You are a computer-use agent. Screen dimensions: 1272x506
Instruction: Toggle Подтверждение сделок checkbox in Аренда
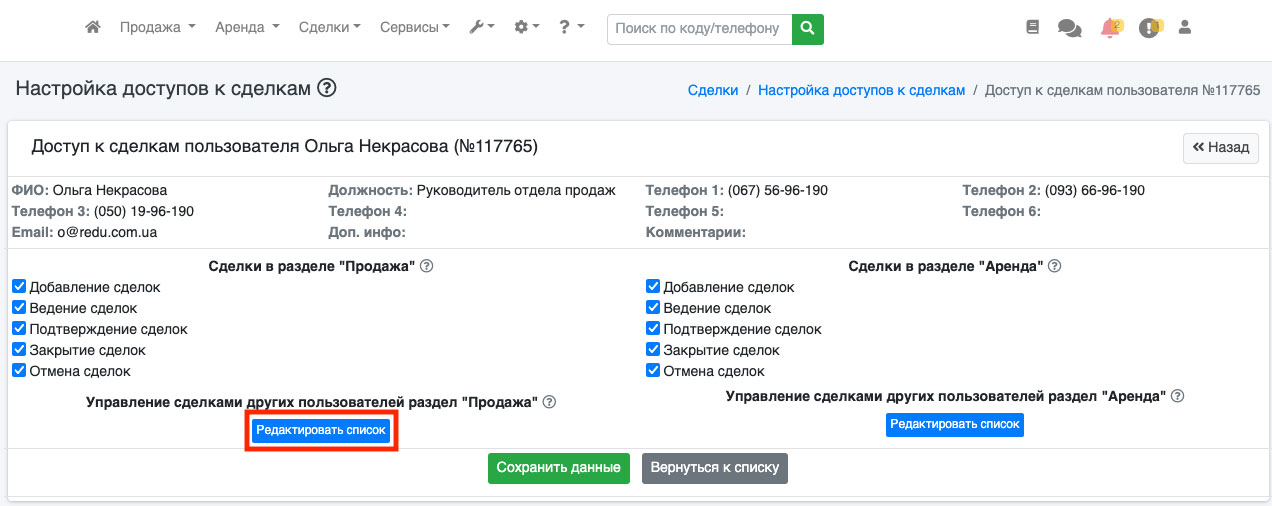click(653, 328)
